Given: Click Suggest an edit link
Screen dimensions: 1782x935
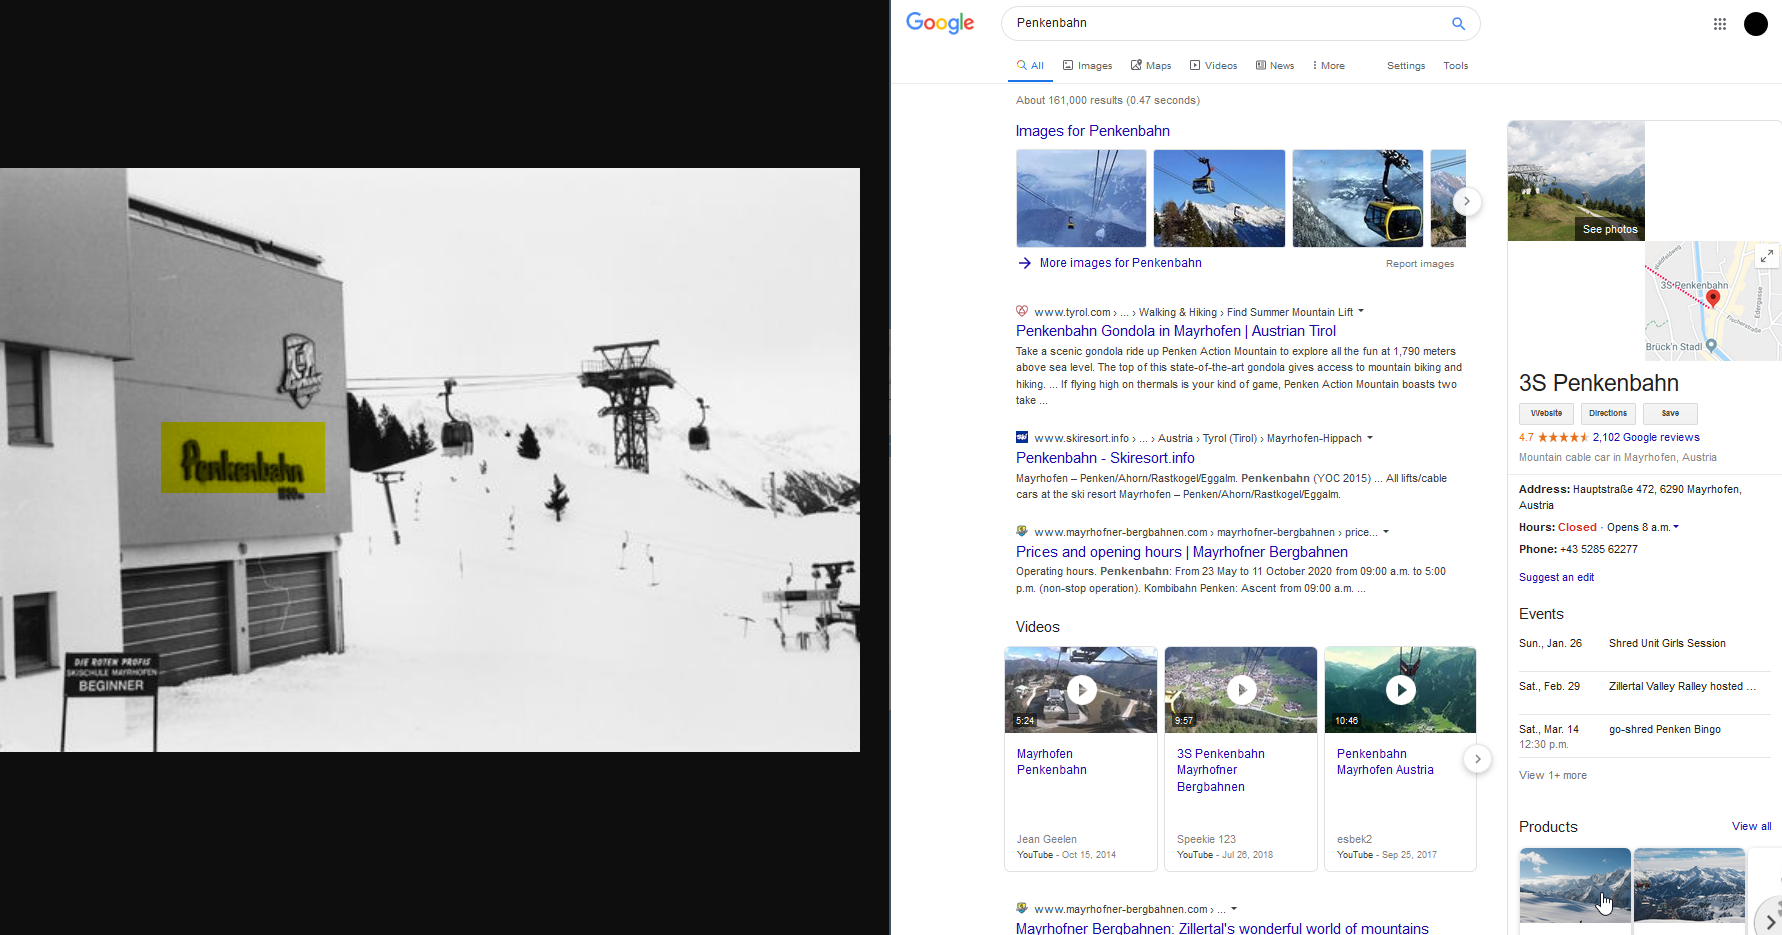Looking at the screenshot, I should tap(1556, 577).
